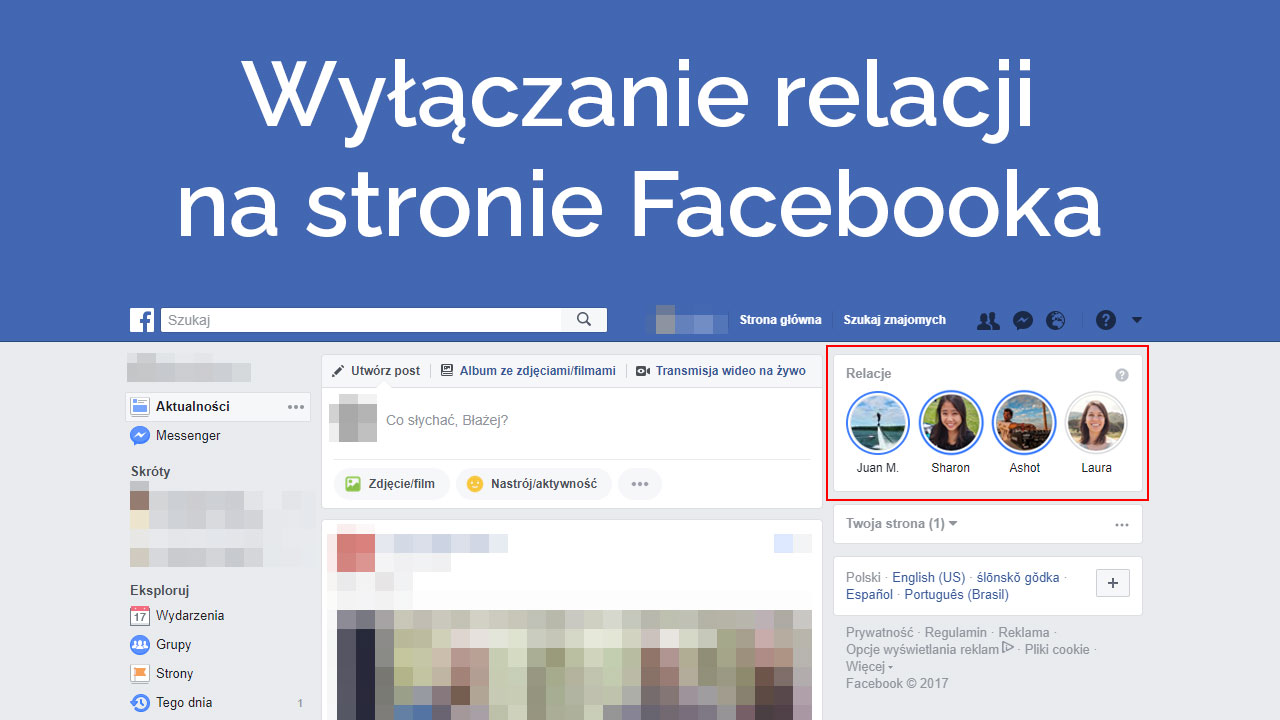
Task: Open Prywatność footer link
Action: (880, 633)
